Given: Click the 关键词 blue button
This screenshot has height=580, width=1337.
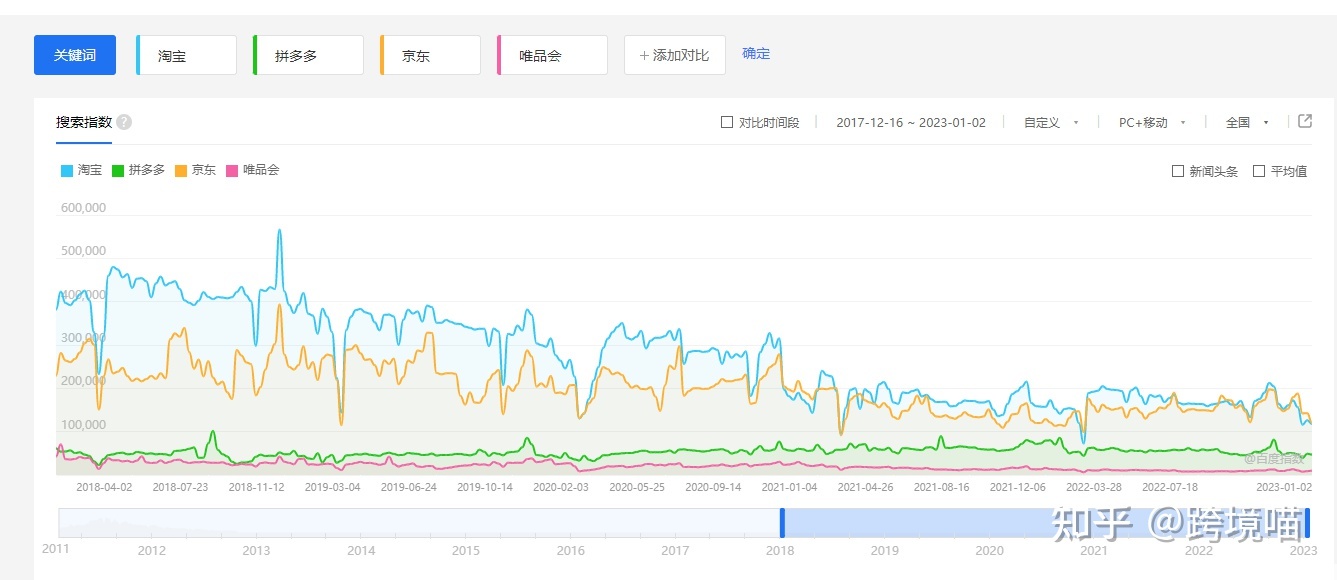Looking at the screenshot, I should pos(75,55).
